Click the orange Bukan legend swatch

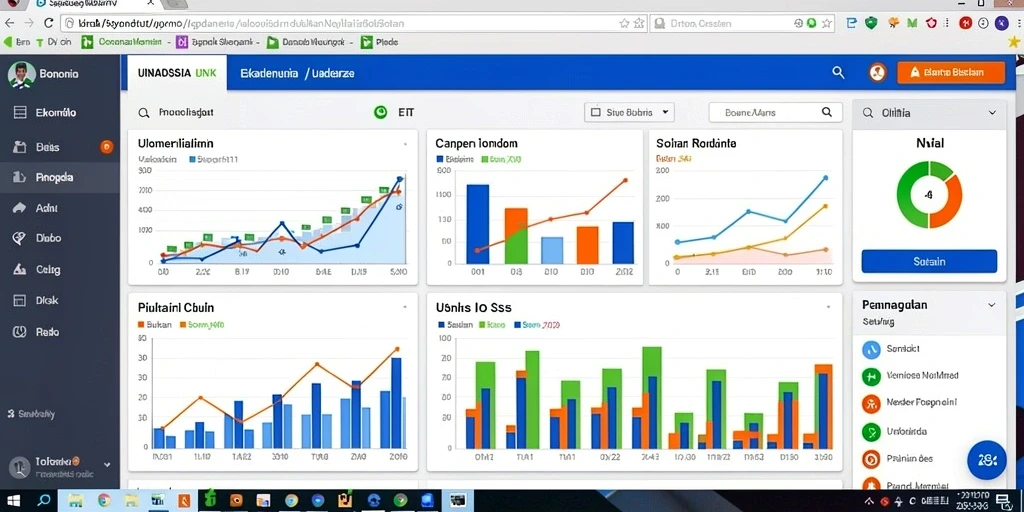(141, 325)
